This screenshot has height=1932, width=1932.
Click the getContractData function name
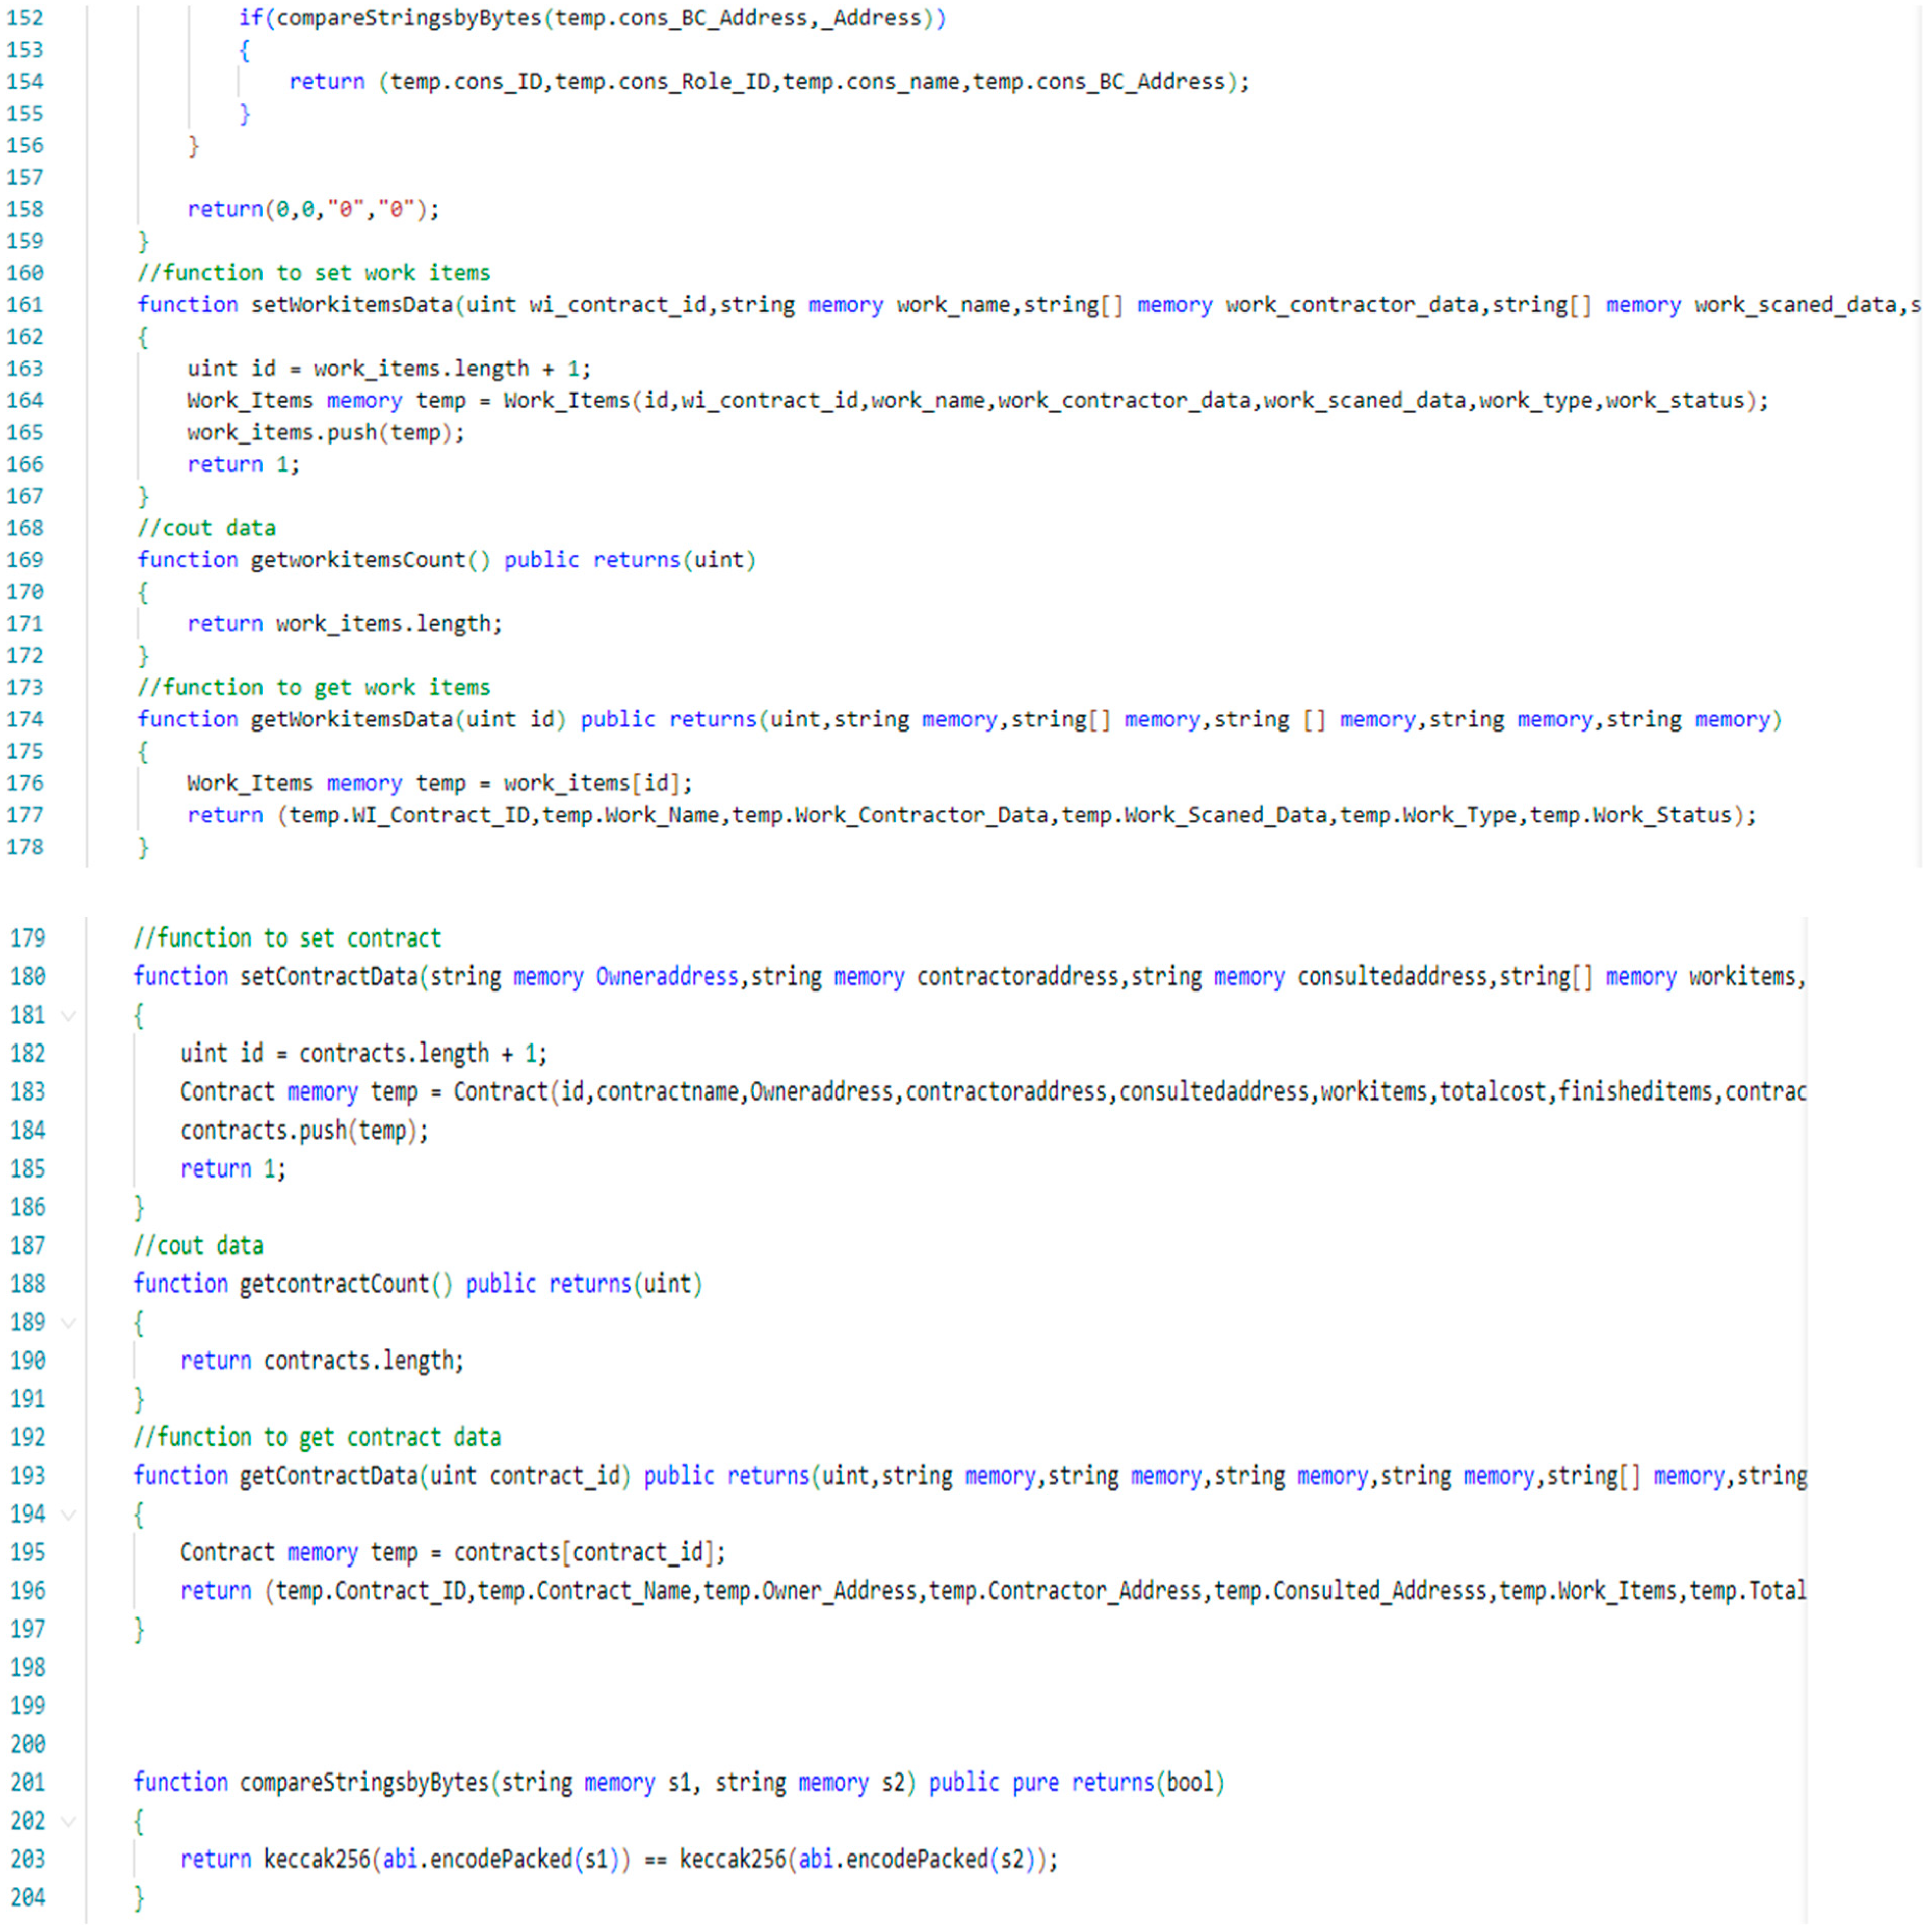click(x=329, y=1476)
